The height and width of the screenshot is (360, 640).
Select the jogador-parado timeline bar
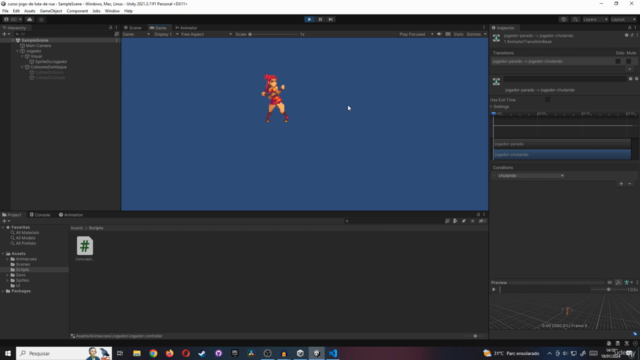pyautogui.click(x=562, y=144)
